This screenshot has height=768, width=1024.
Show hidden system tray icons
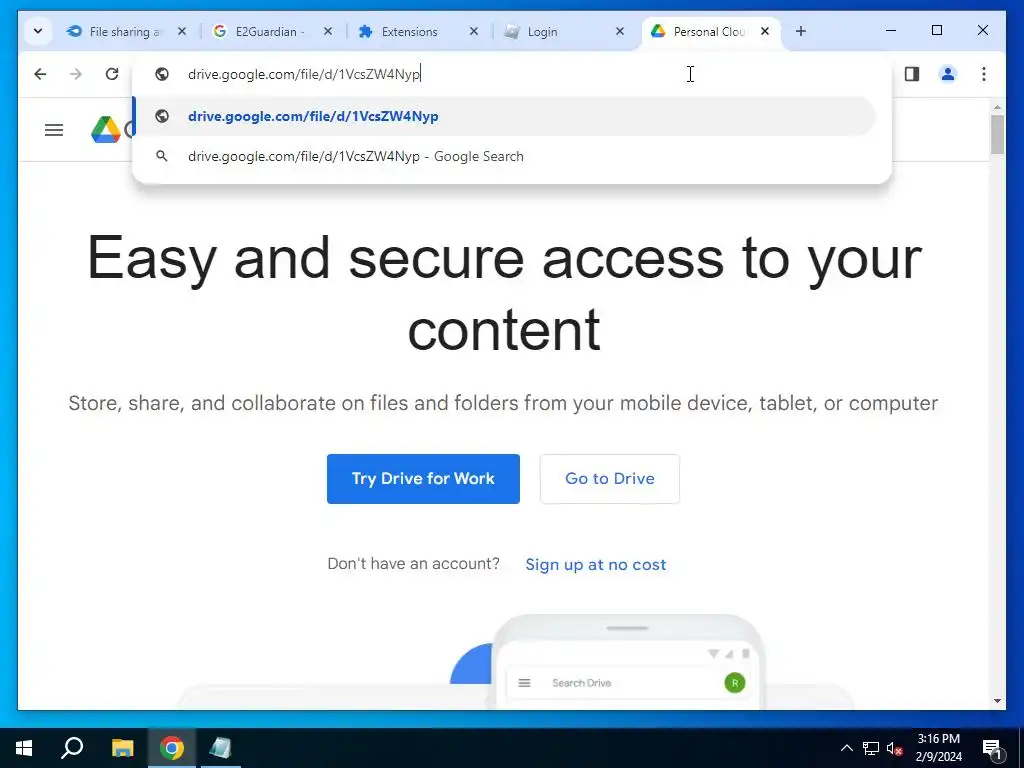[846, 748]
